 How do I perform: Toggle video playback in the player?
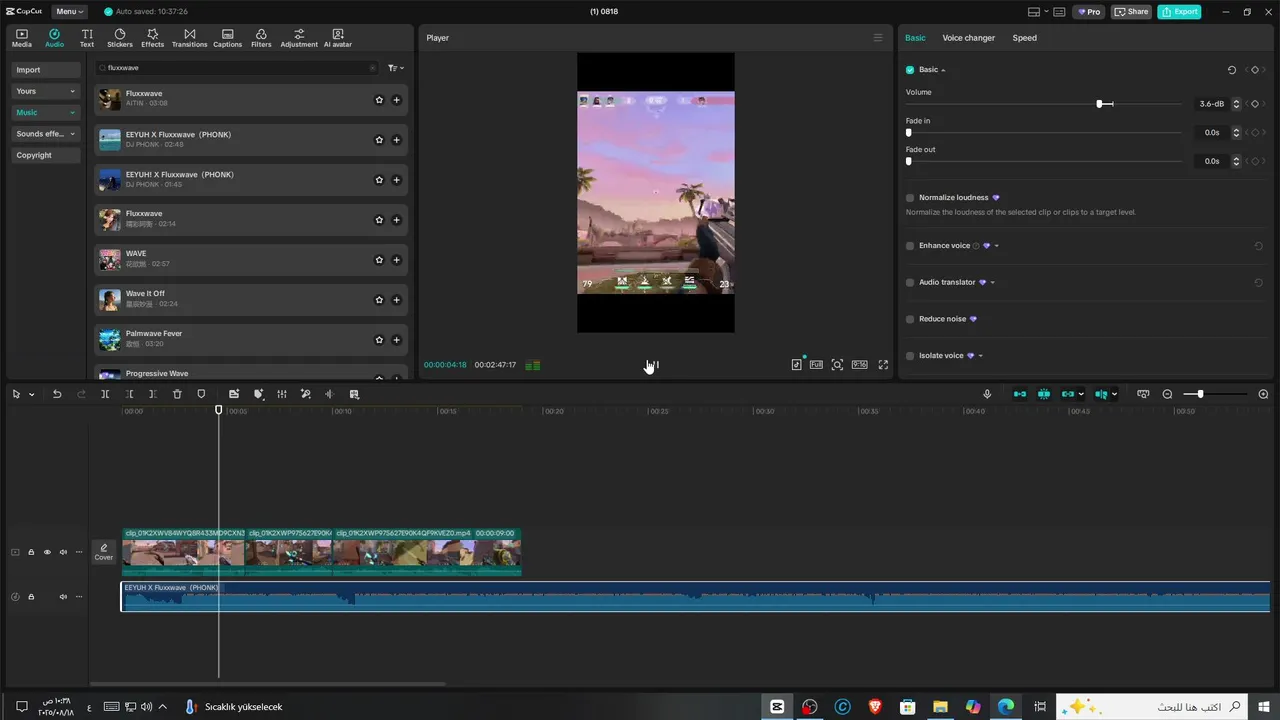[655, 365]
